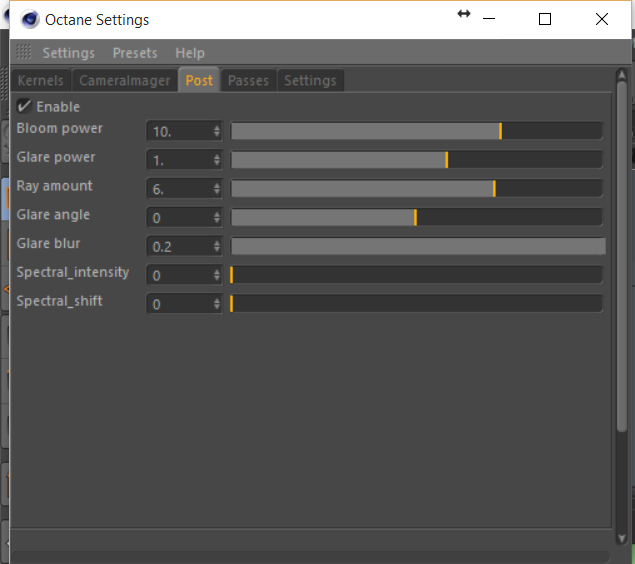The image size is (635, 564).
Task: Click the Spectral_shift stepper arrows
Action: point(217,304)
